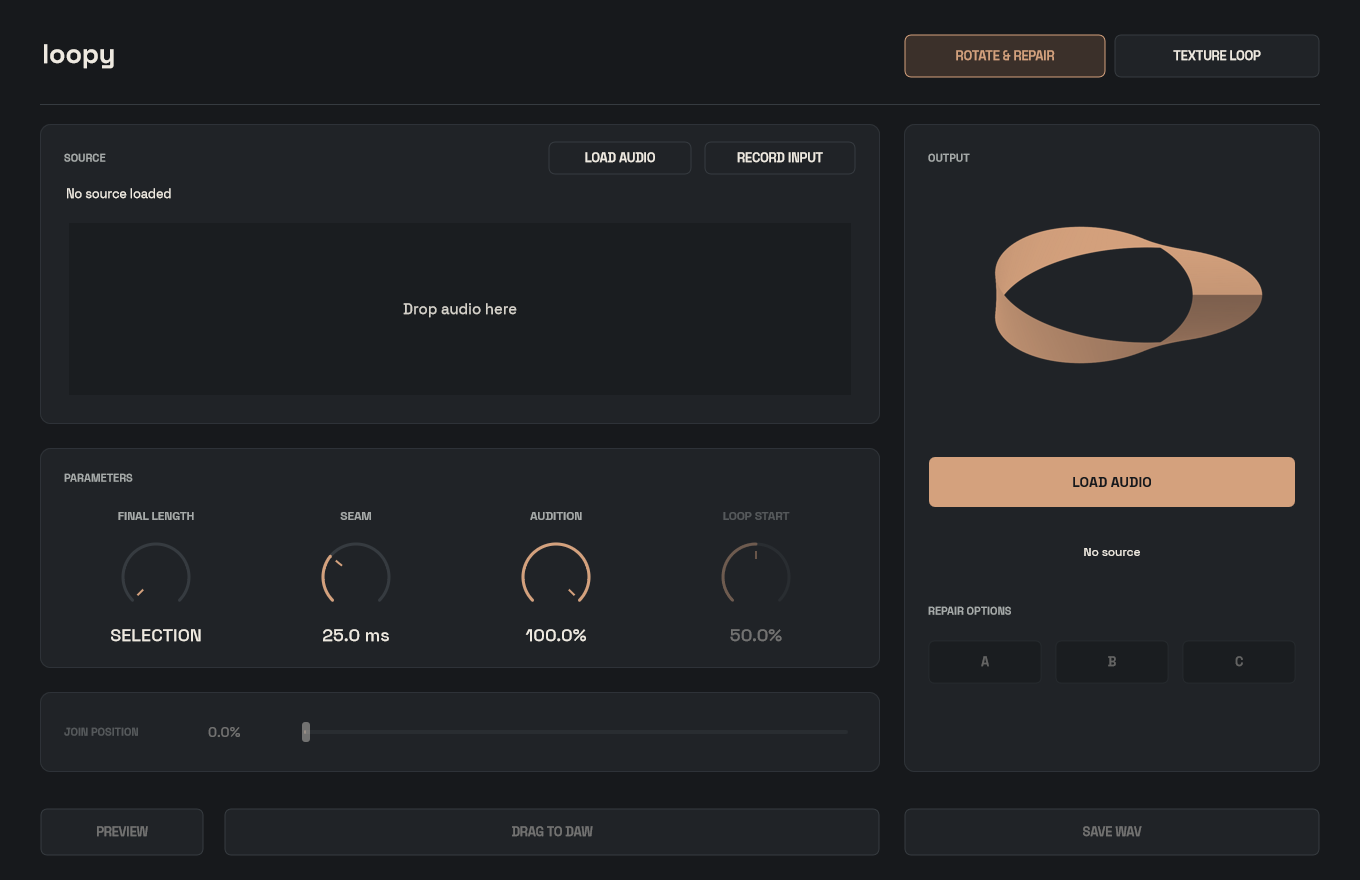1360x880 pixels.
Task: Click the Join Position slider handle
Action: [306, 732]
